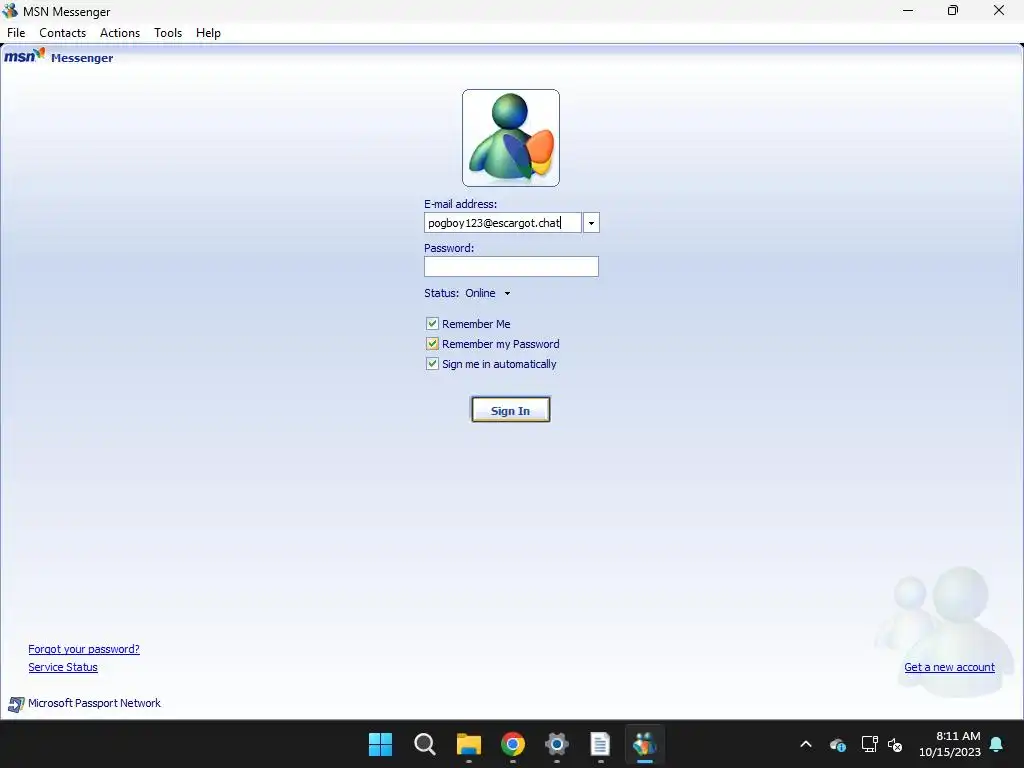Image resolution: width=1024 pixels, height=768 pixels.
Task: Click the MSN Messenger title bar icon
Action: (x=10, y=11)
